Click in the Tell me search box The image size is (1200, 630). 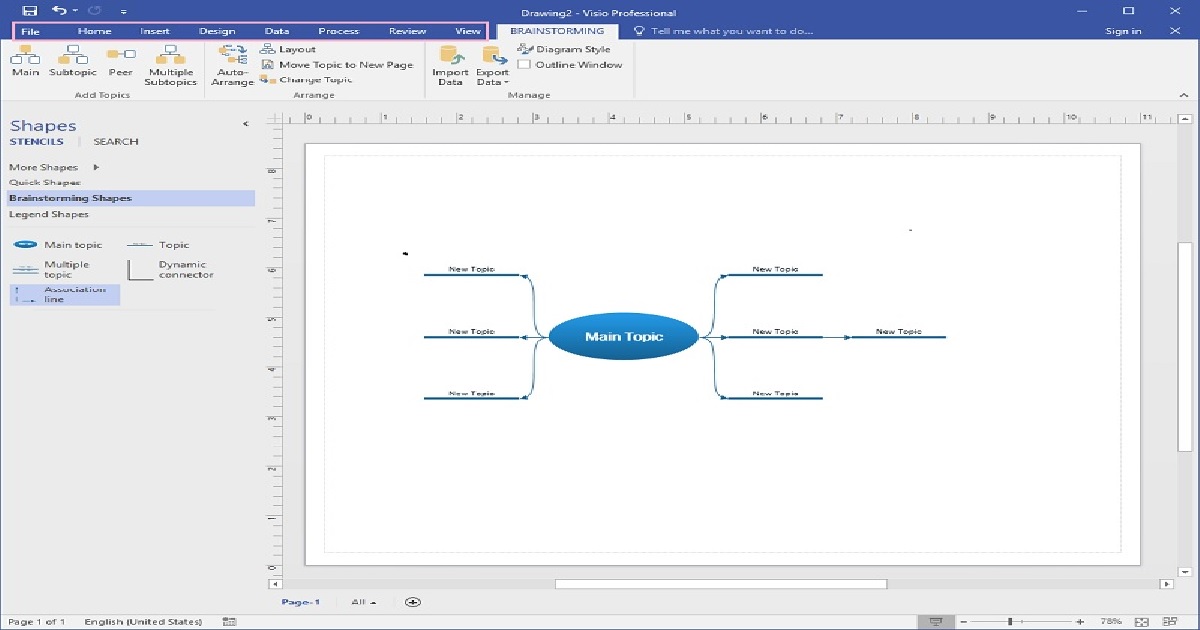coord(725,31)
